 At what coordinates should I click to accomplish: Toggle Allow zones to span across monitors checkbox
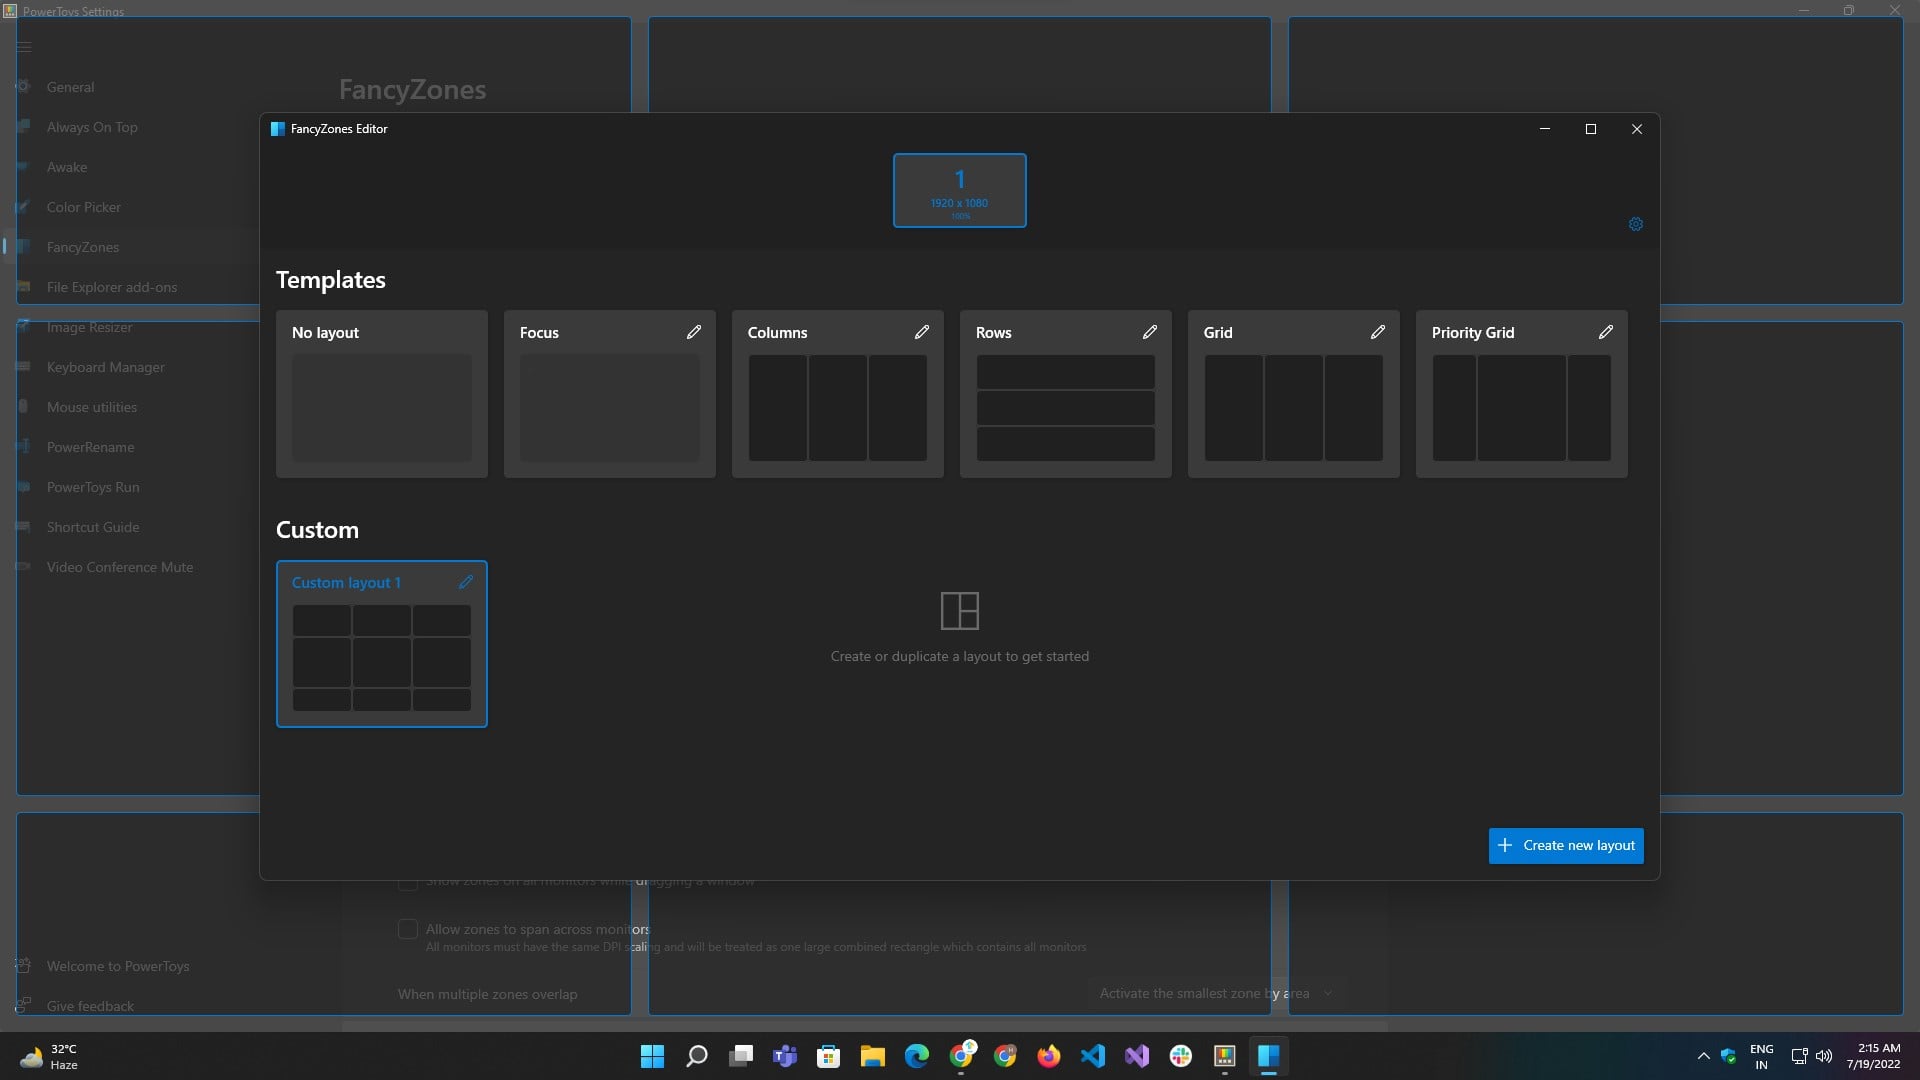pyautogui.click(x=408, y=929)
